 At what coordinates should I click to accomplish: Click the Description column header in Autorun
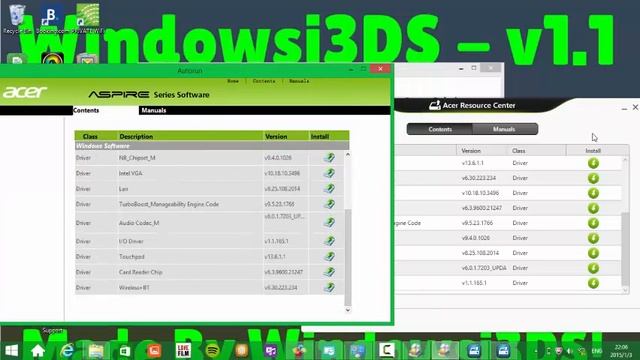[190, 136]
